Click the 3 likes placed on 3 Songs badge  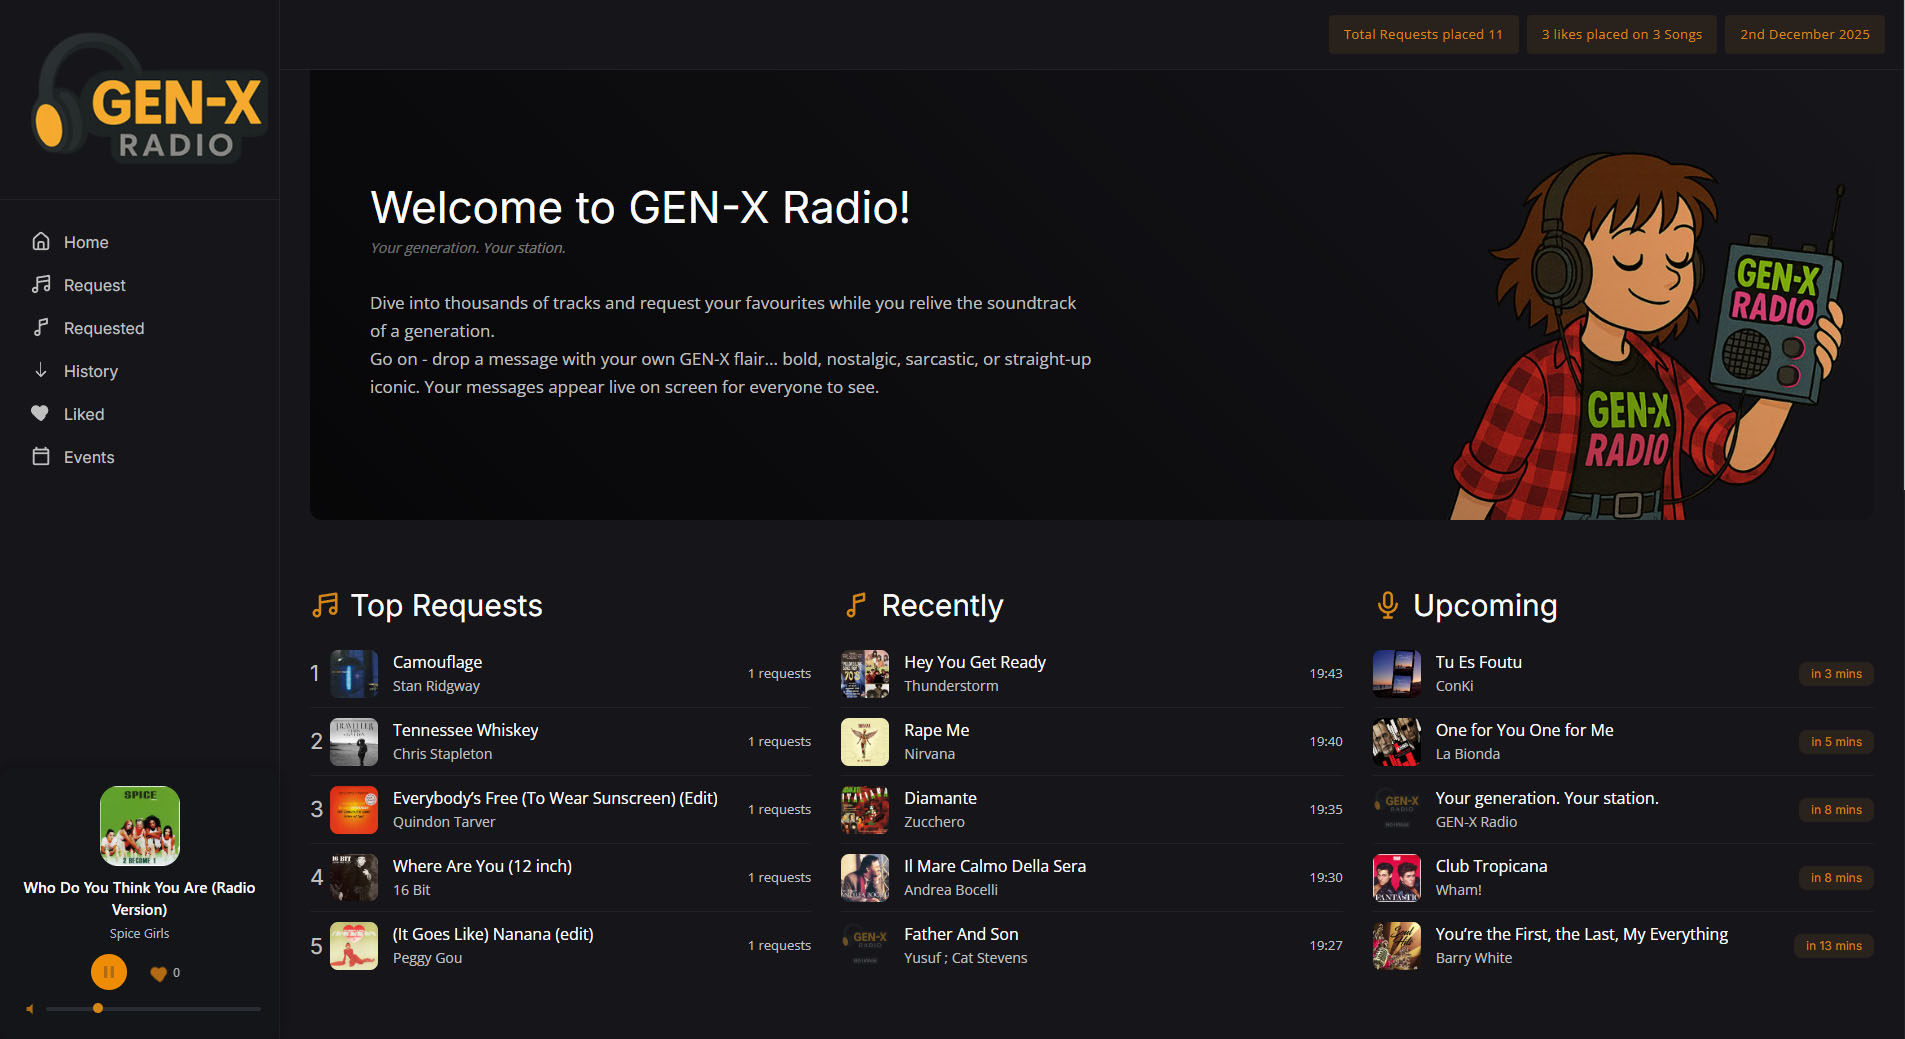click(x=1620, y=33)
